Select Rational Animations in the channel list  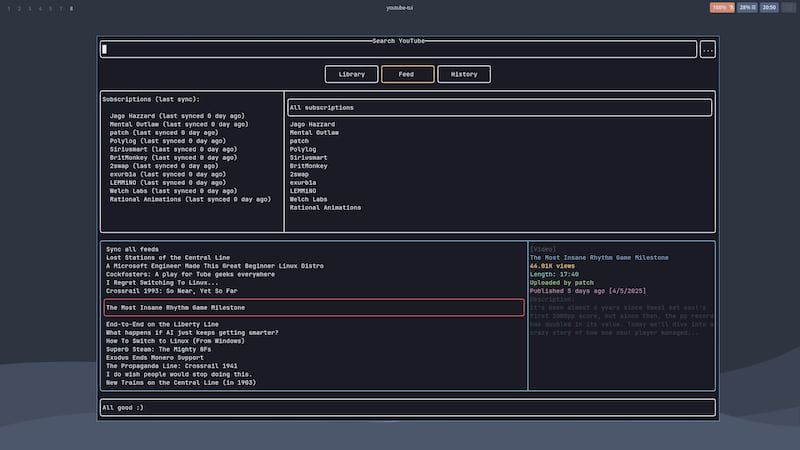[x=326, y=208]
